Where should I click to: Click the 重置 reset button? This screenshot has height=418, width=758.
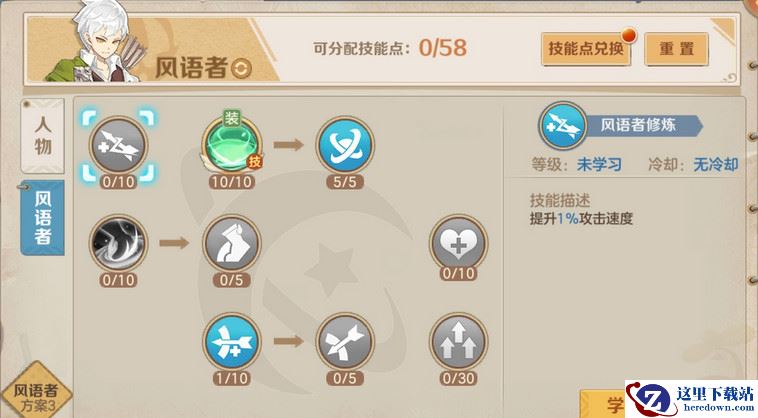tap(676, 48)
